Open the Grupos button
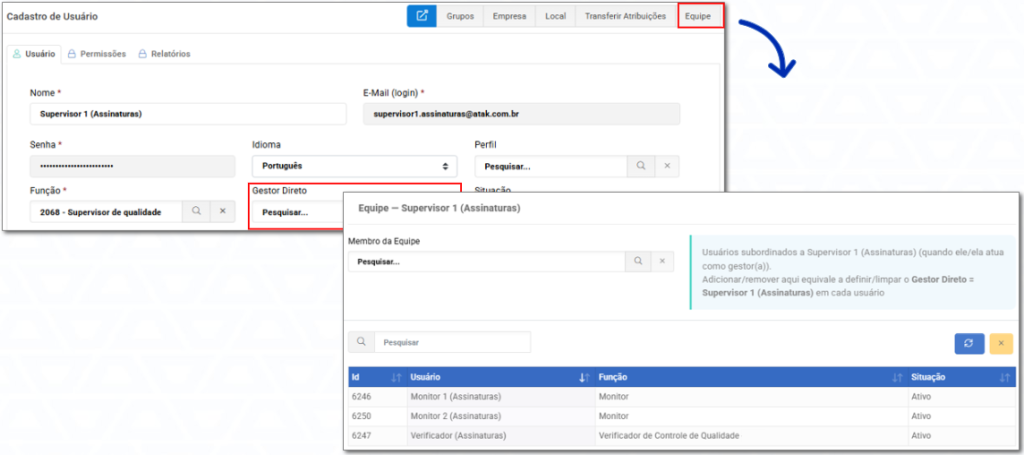Image resolution: width=1024 pixels, height=455 pixels. (460, 16)
